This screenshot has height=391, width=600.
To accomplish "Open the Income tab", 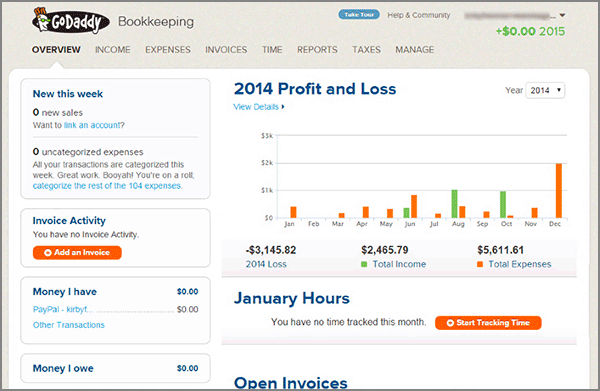I will 112,50.
